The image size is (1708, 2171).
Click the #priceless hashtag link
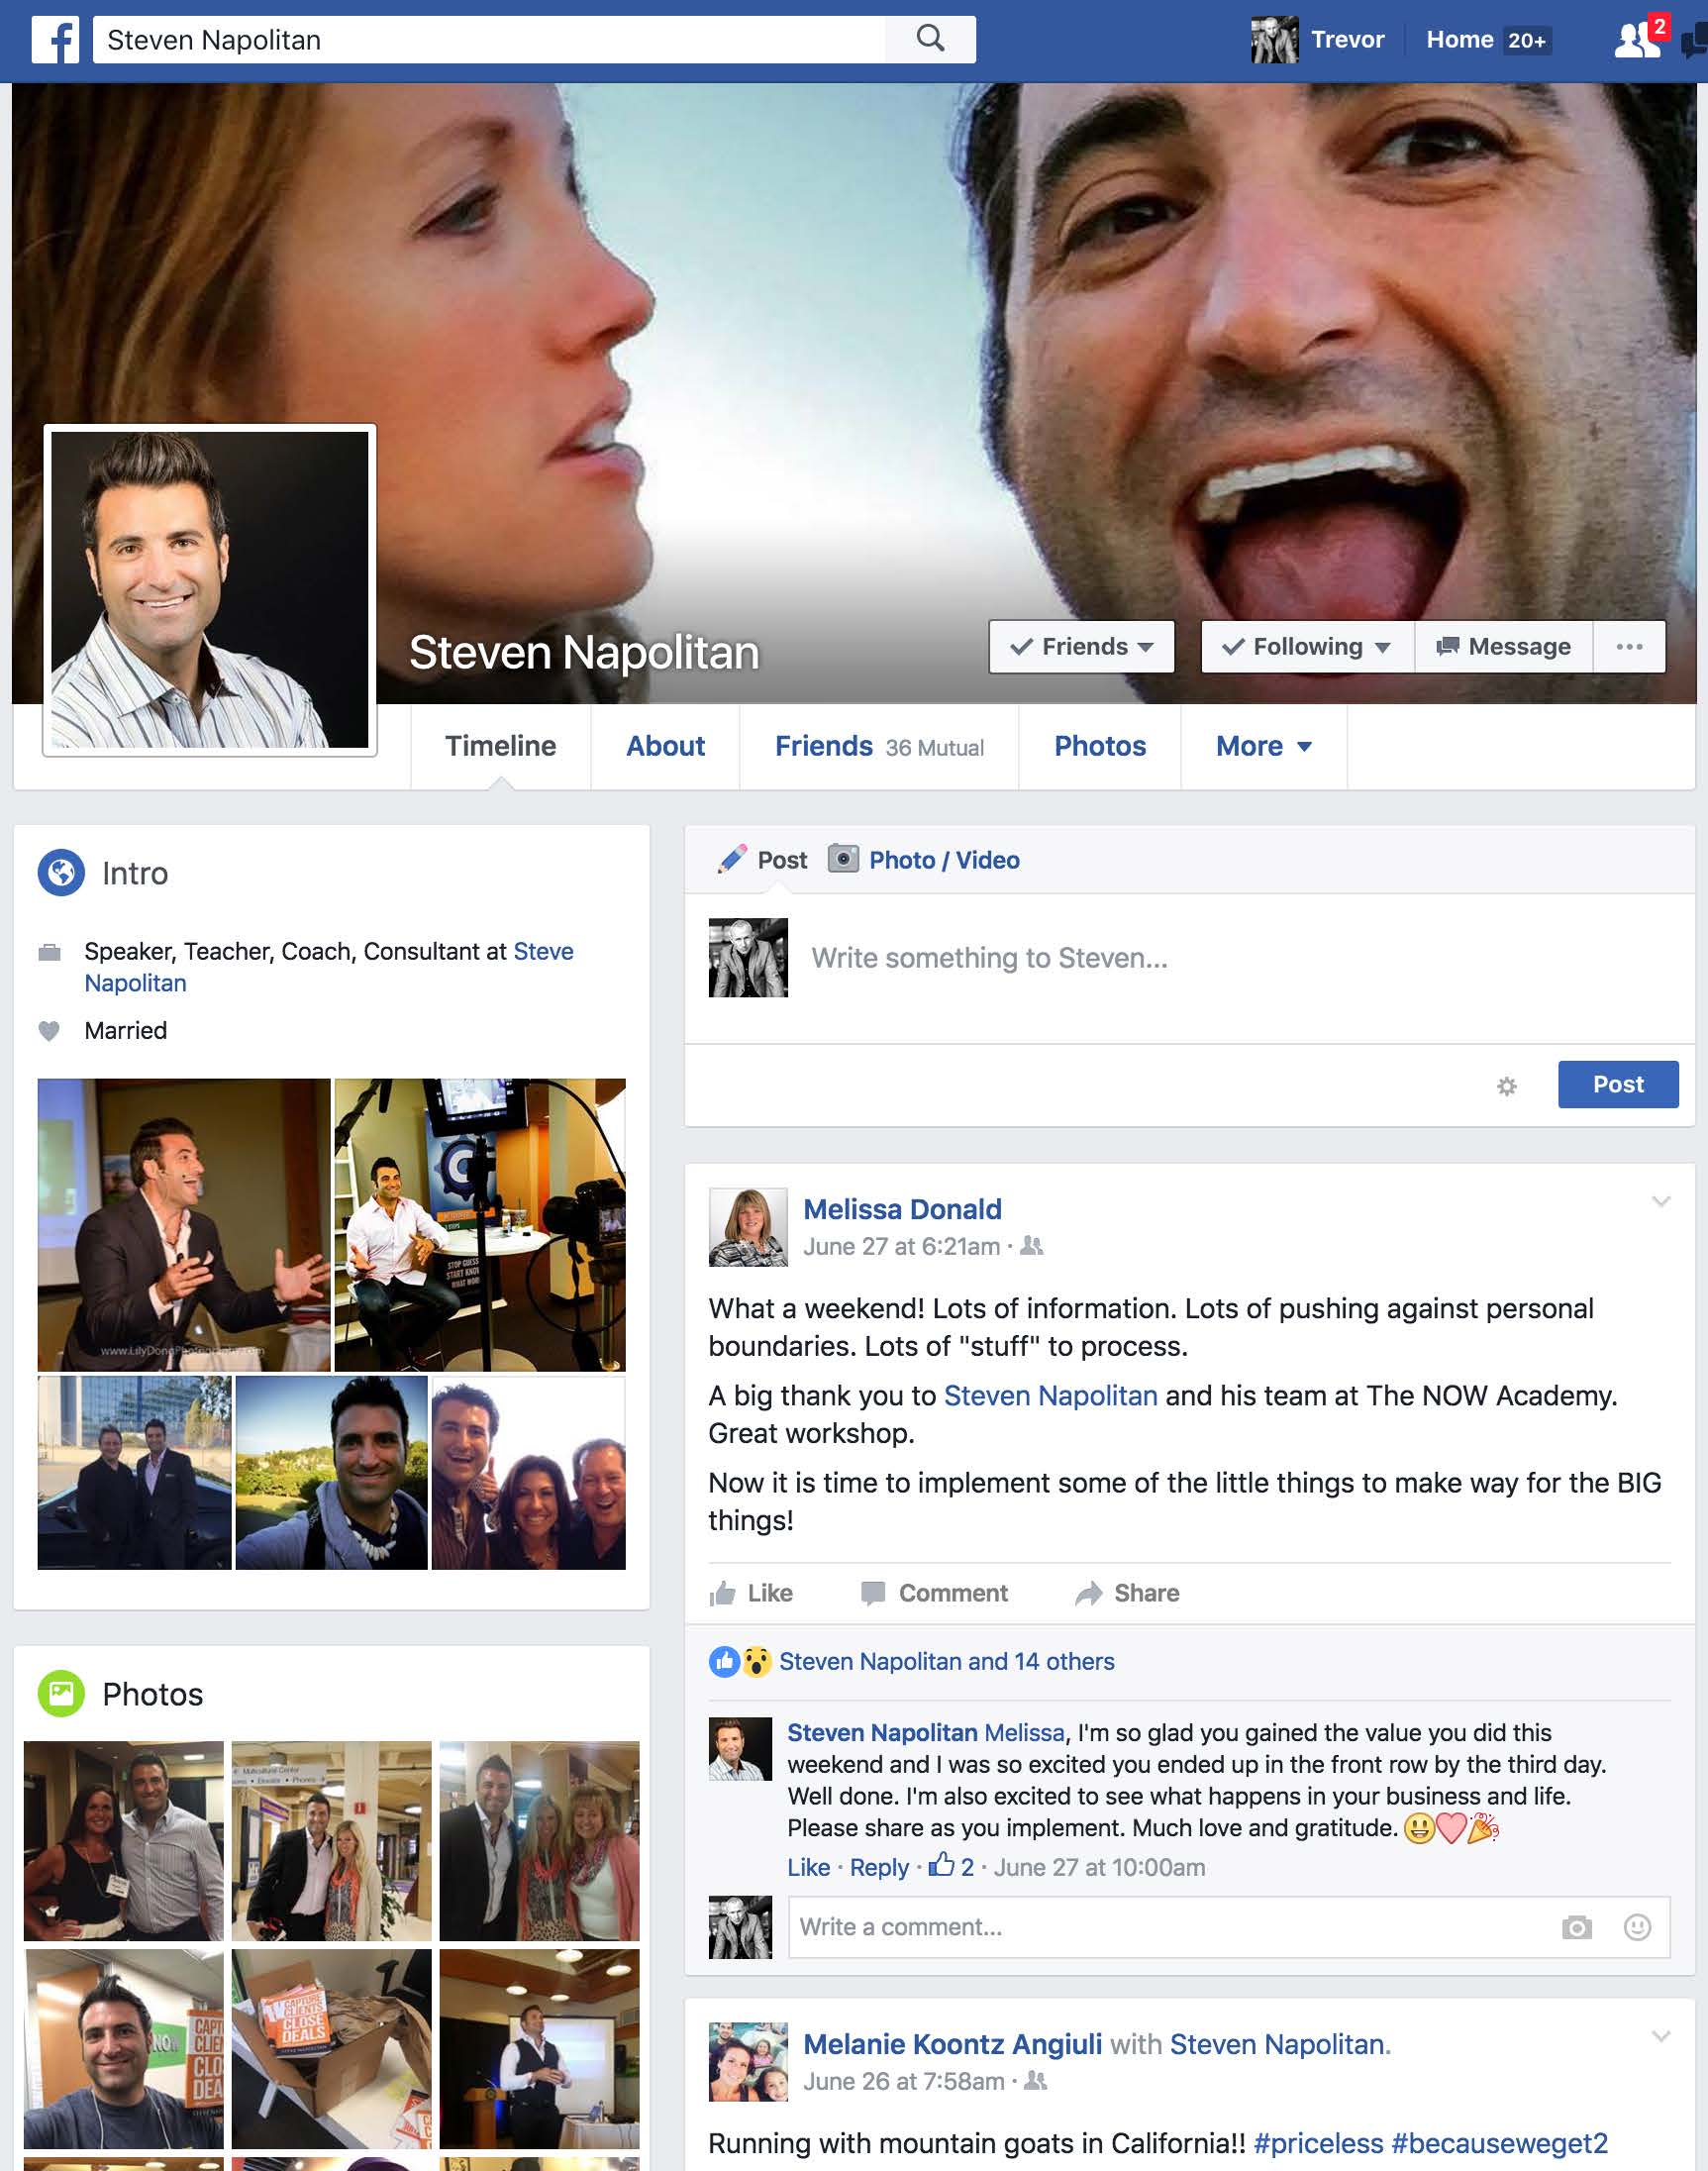pyautogui.click(x=1317, y=2143)
